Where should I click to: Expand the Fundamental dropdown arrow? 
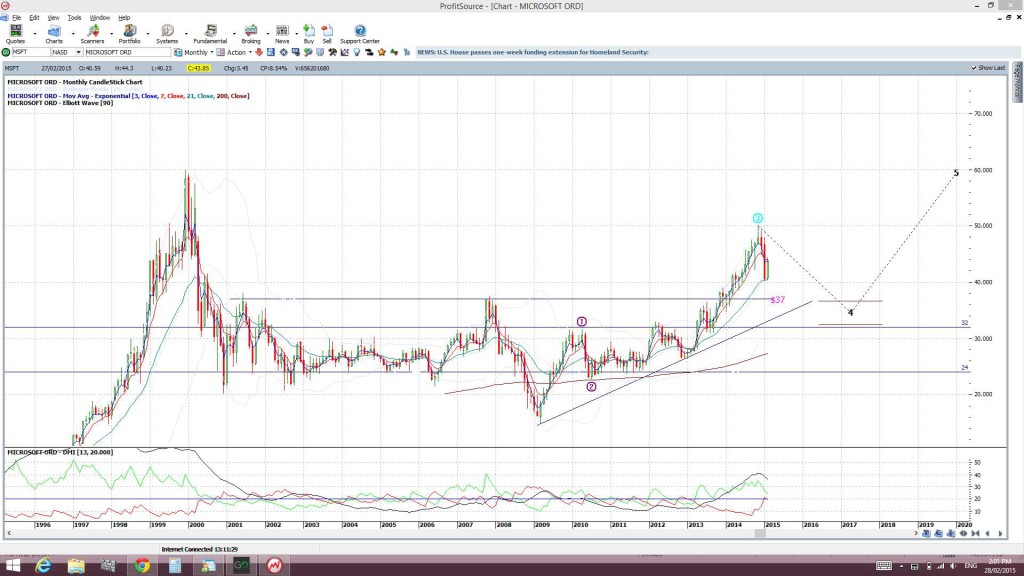[x=234, y=33]
